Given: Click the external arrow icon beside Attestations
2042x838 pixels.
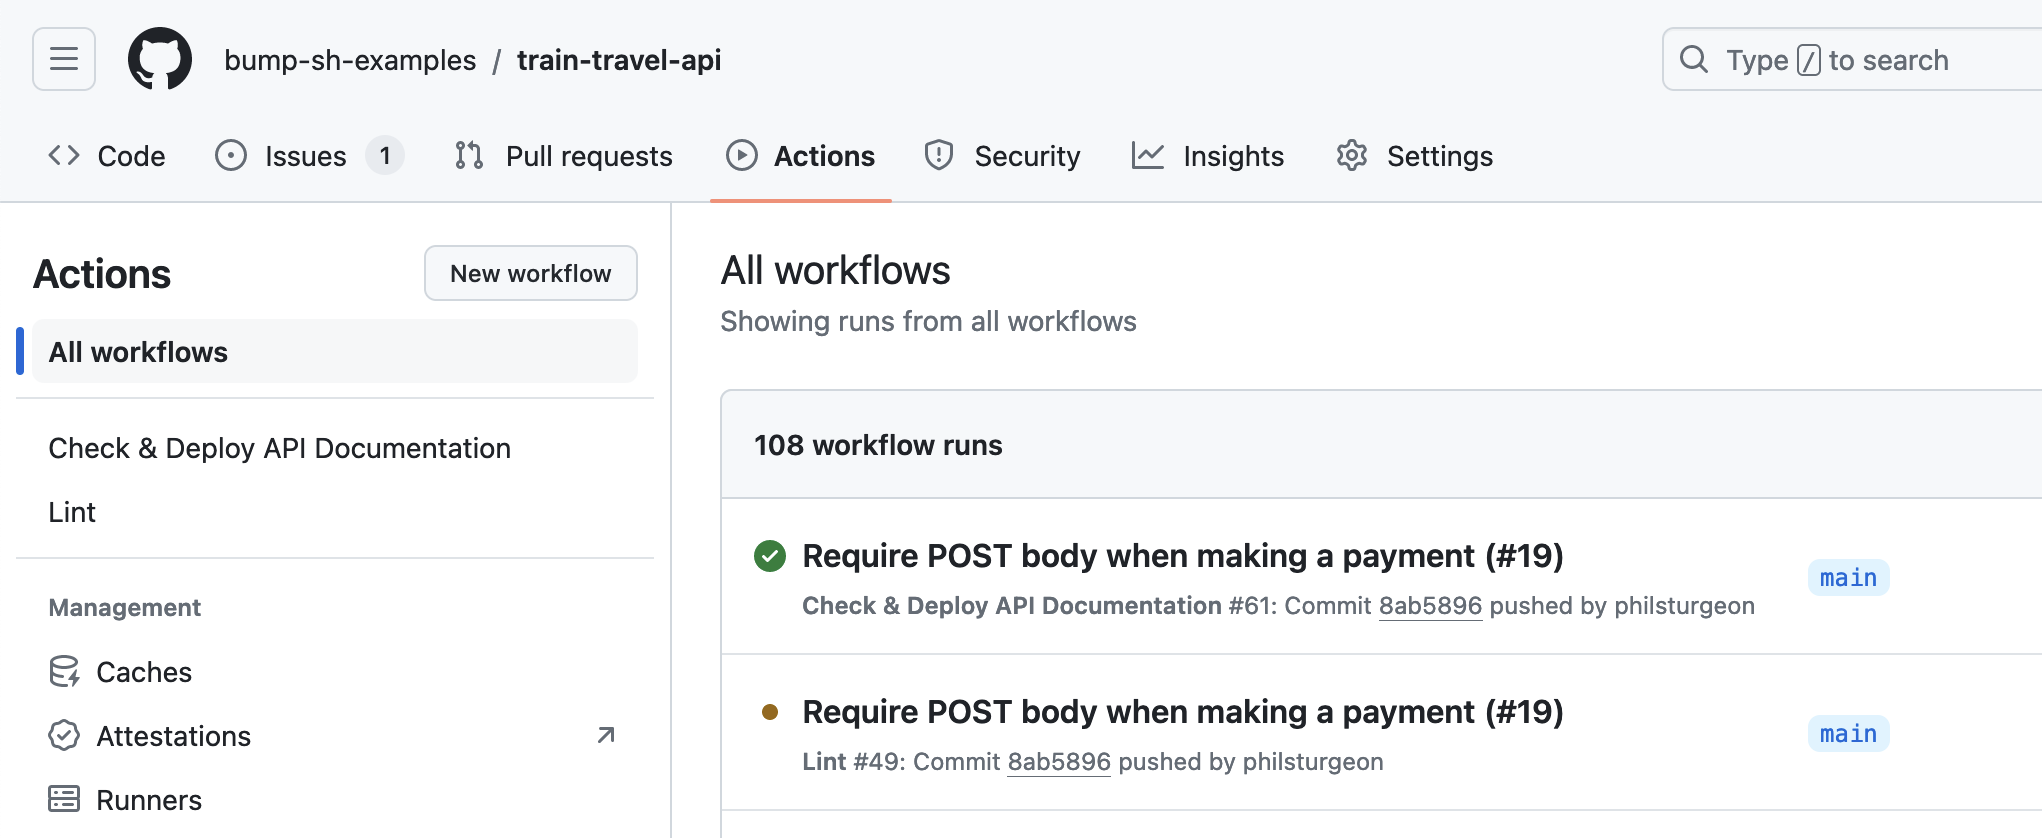Looking at the screenshot, I should [606, 736].
